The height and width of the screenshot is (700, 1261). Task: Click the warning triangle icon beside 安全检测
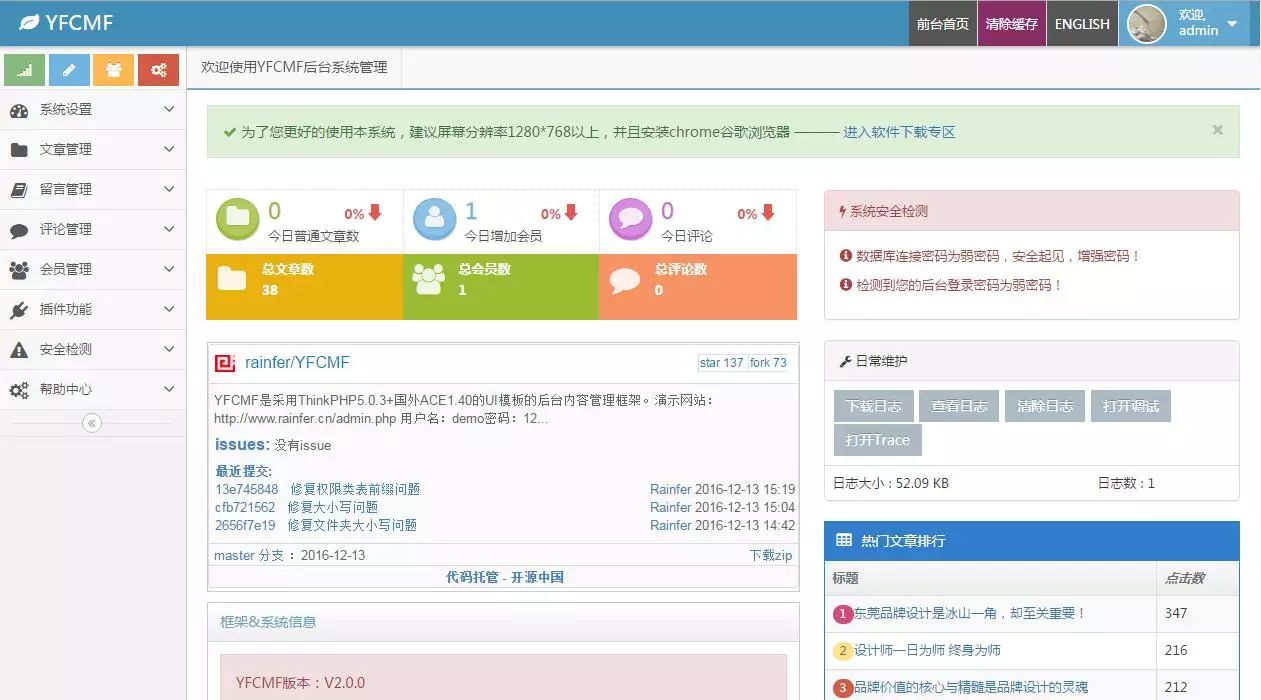tap(19, 350)
